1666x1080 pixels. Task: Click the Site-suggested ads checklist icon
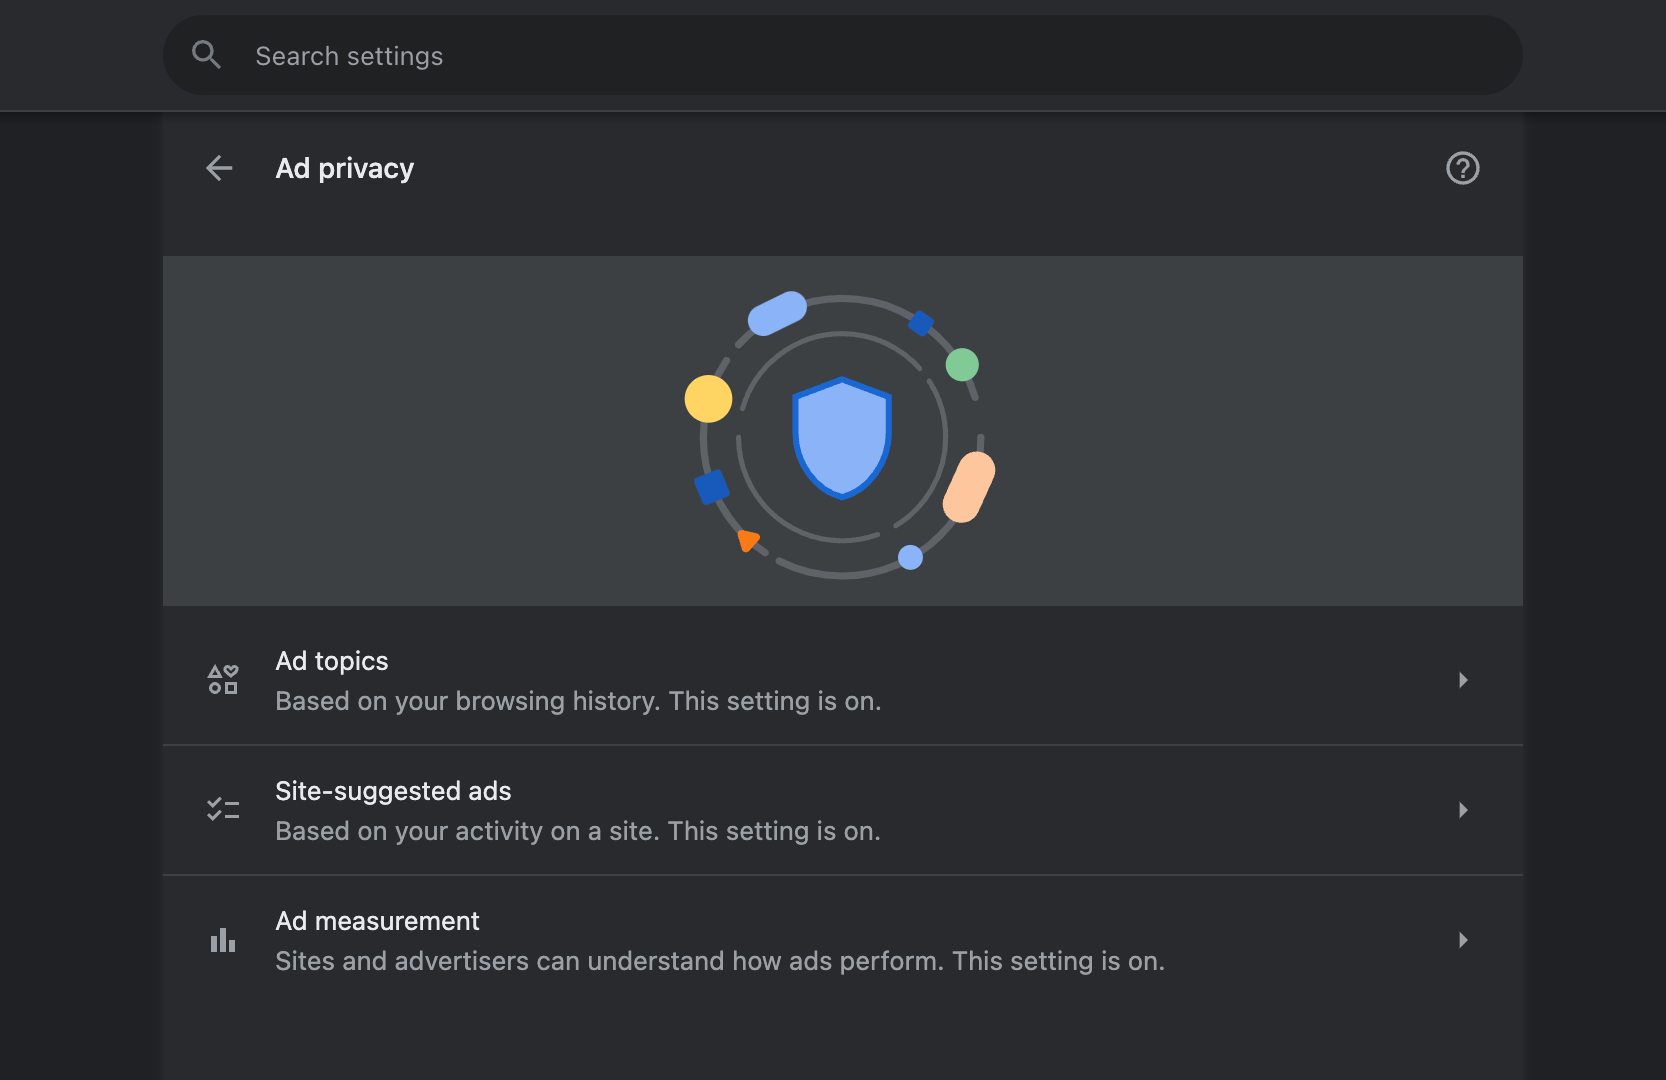[x=223, y=810]
